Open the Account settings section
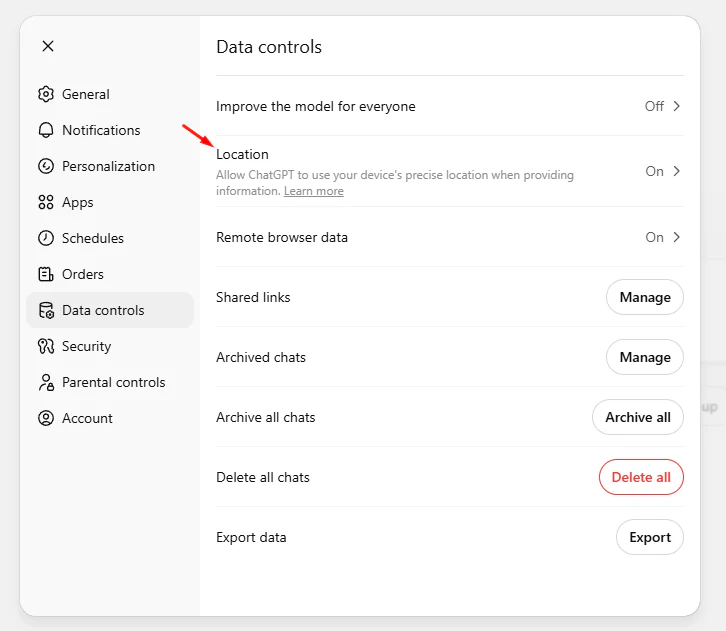The width and height of the screenshot is (726, 631). (87, 418)
